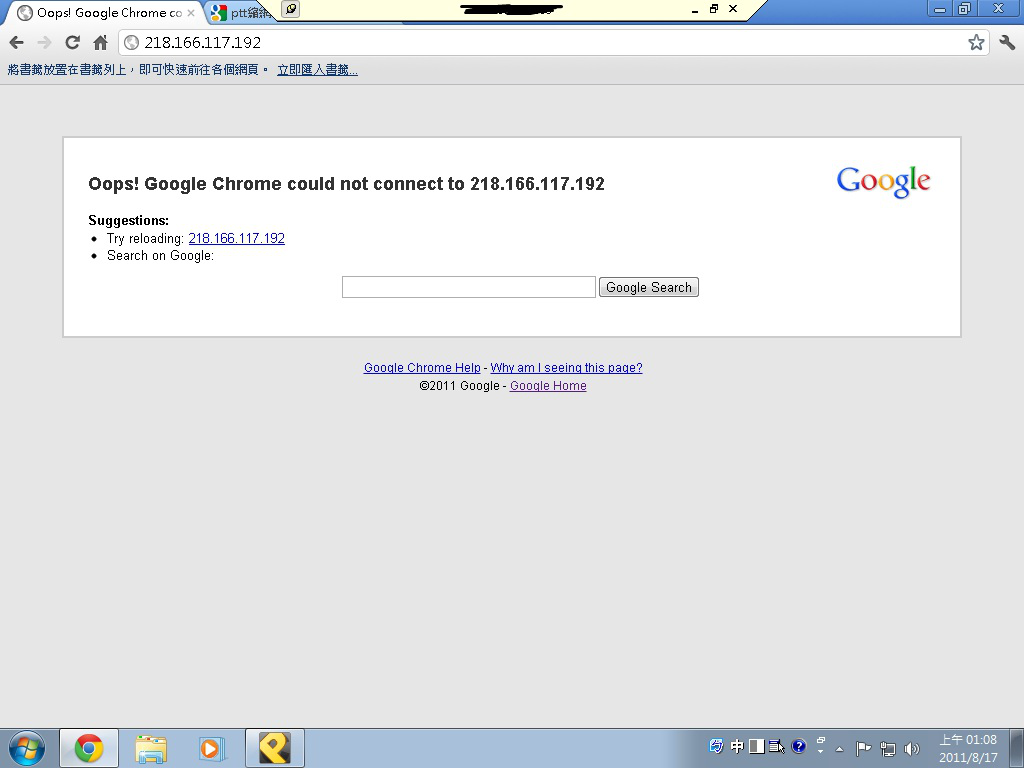Screen dimensions: 1024x768
Task: Click the blue ㄅ input method icon
Action: click(716, 746)
